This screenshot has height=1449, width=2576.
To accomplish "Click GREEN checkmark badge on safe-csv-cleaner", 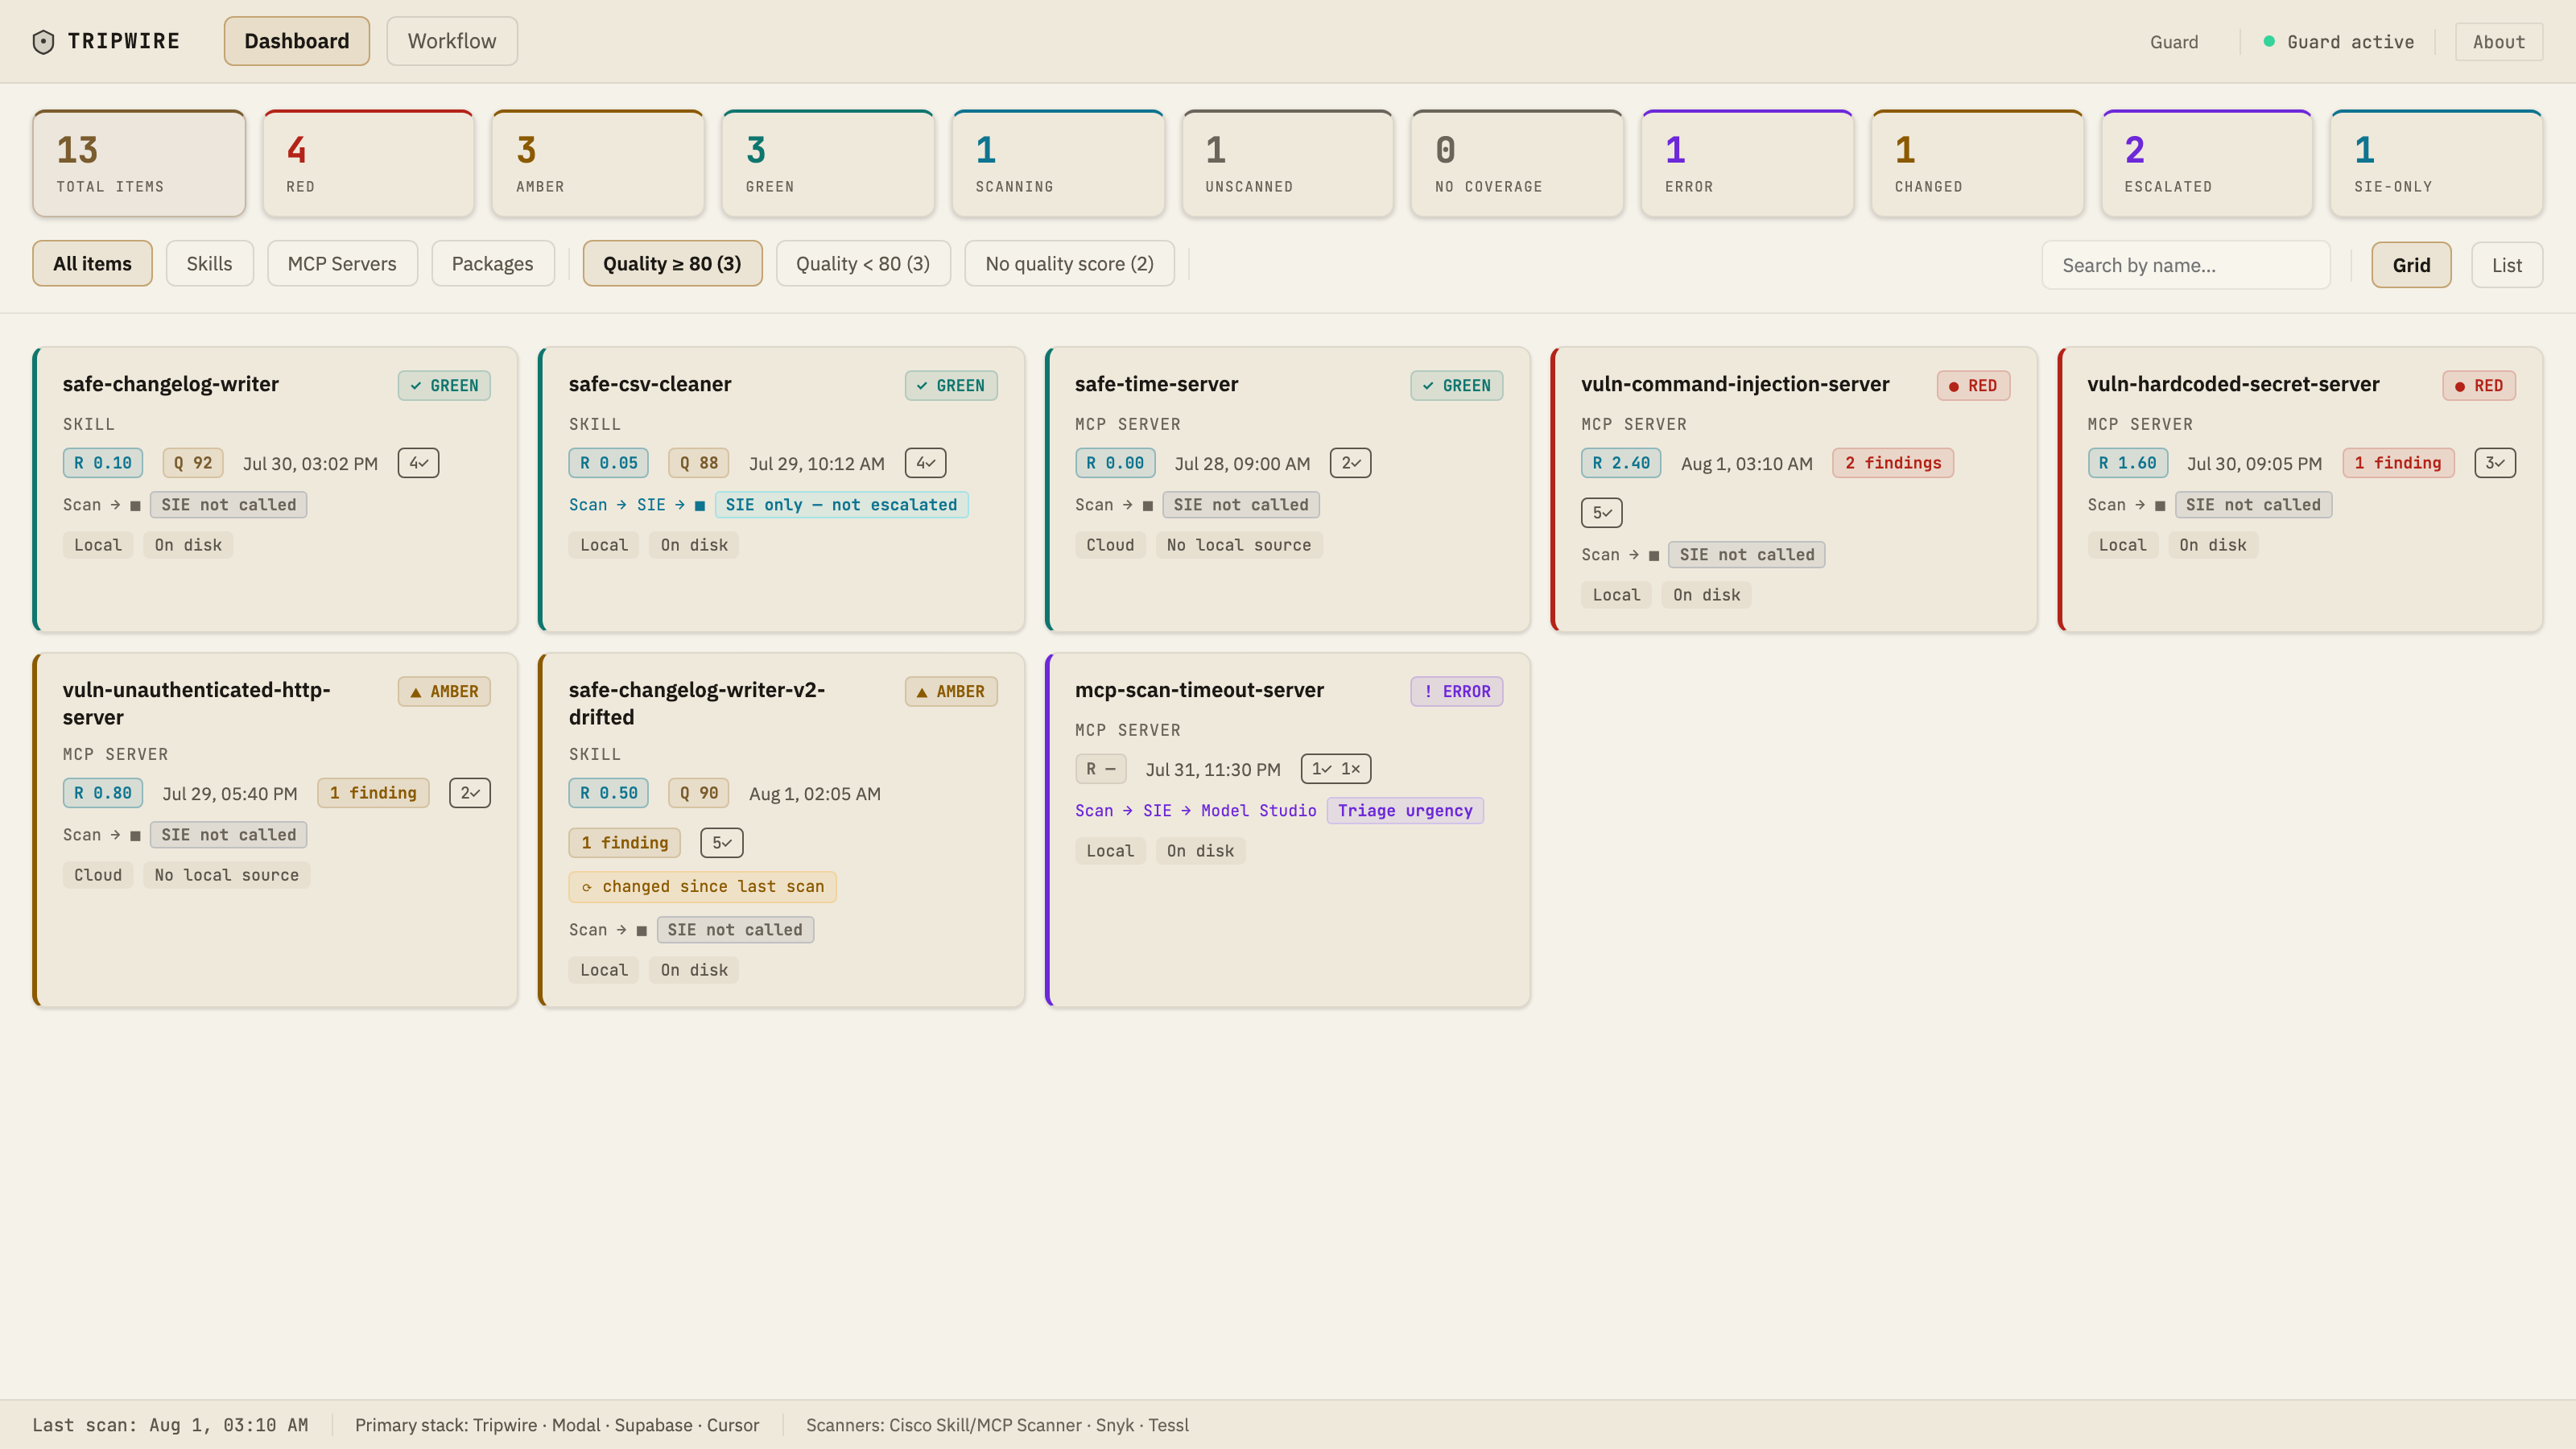I will pos(951,386).
